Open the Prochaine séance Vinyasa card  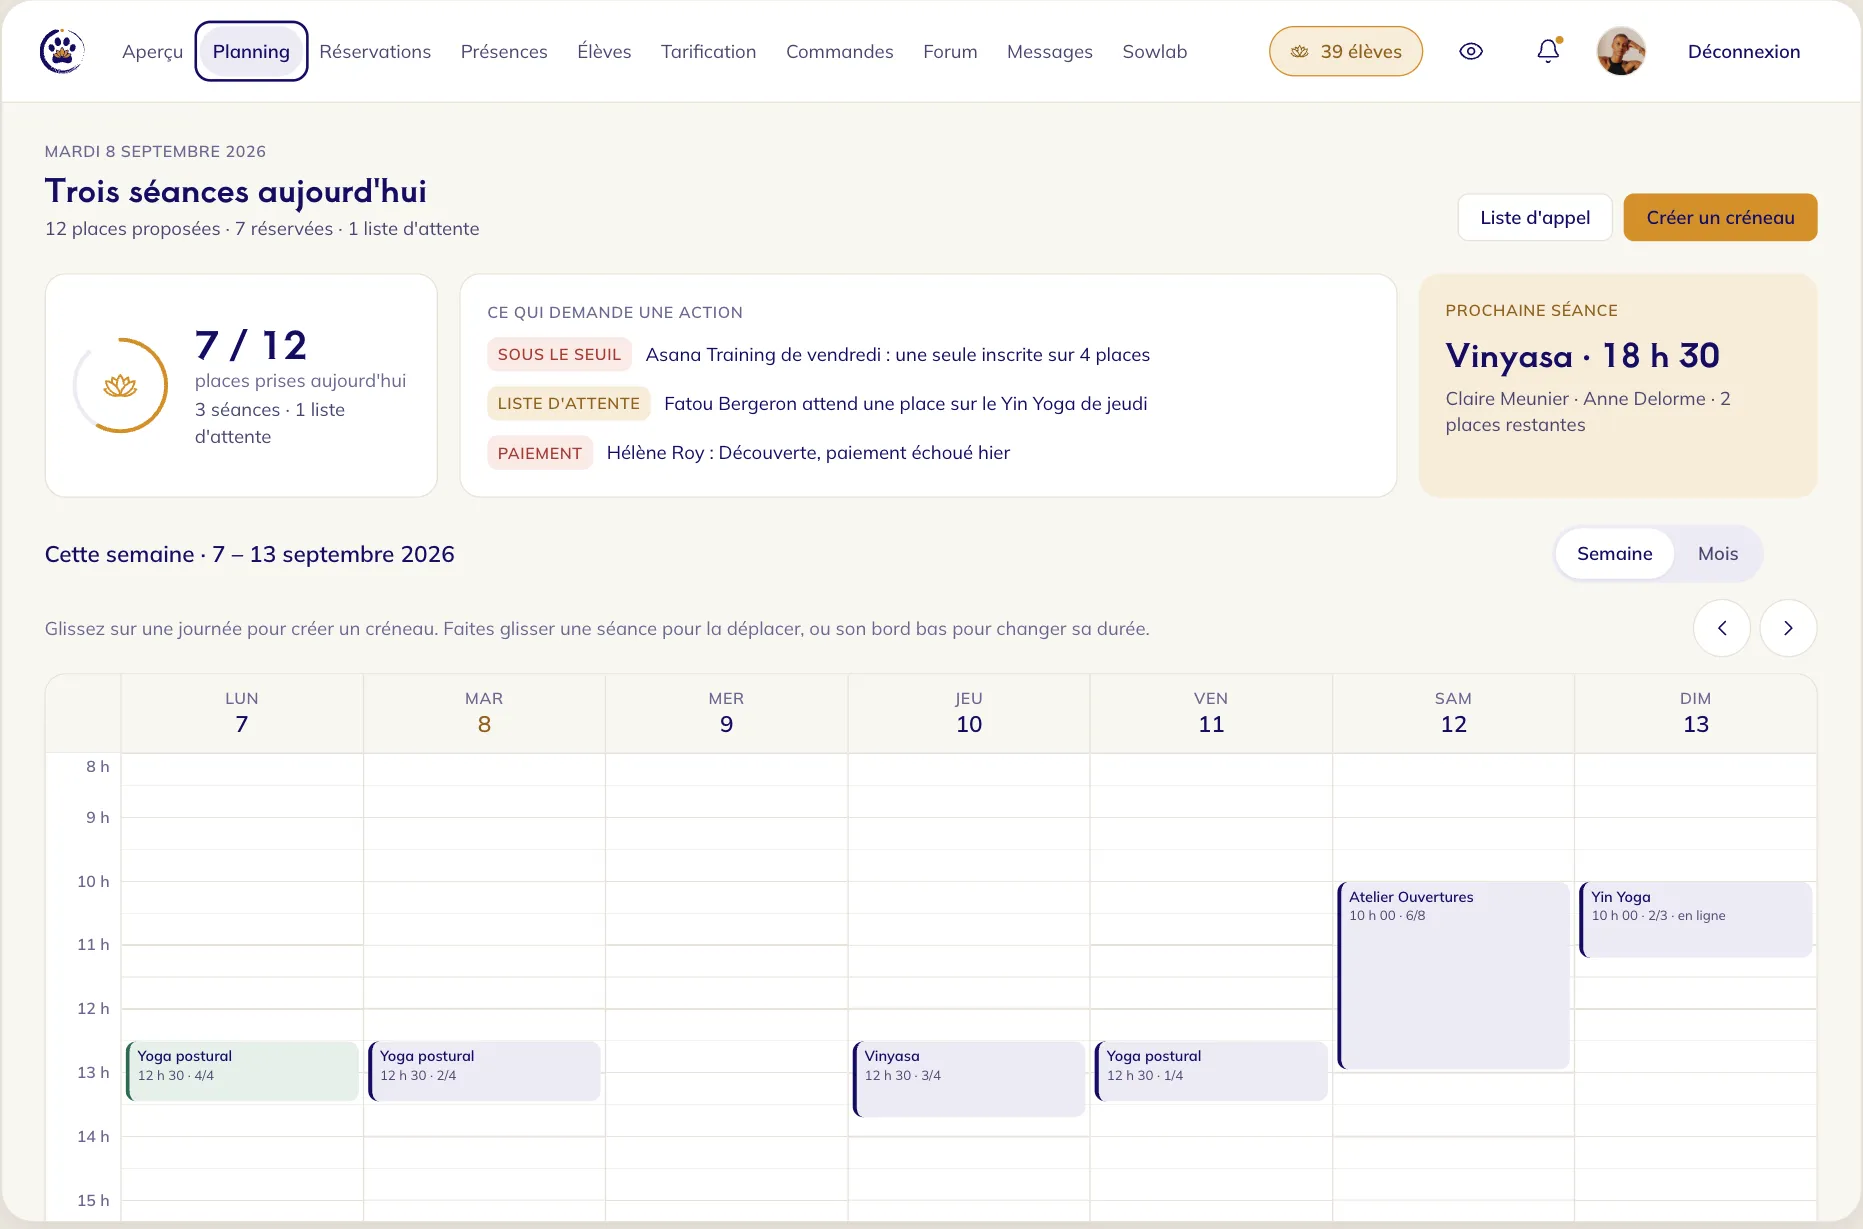click(1617, 385)
